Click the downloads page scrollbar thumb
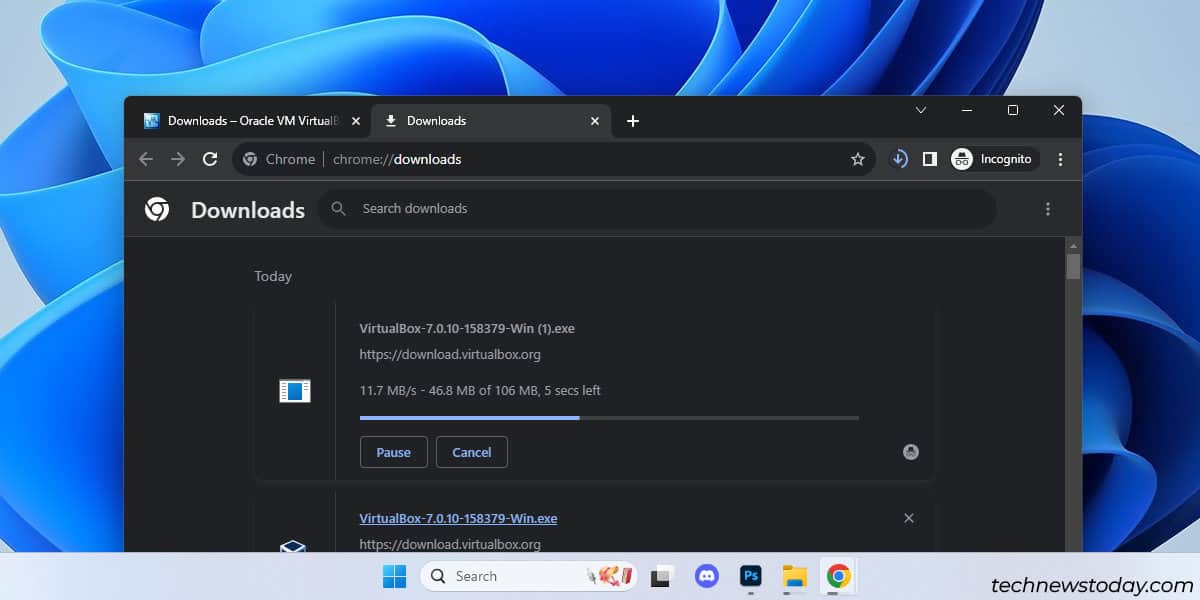This screenshot has height=600, width=1200. pyautogui.click(x=1073, y=266)
